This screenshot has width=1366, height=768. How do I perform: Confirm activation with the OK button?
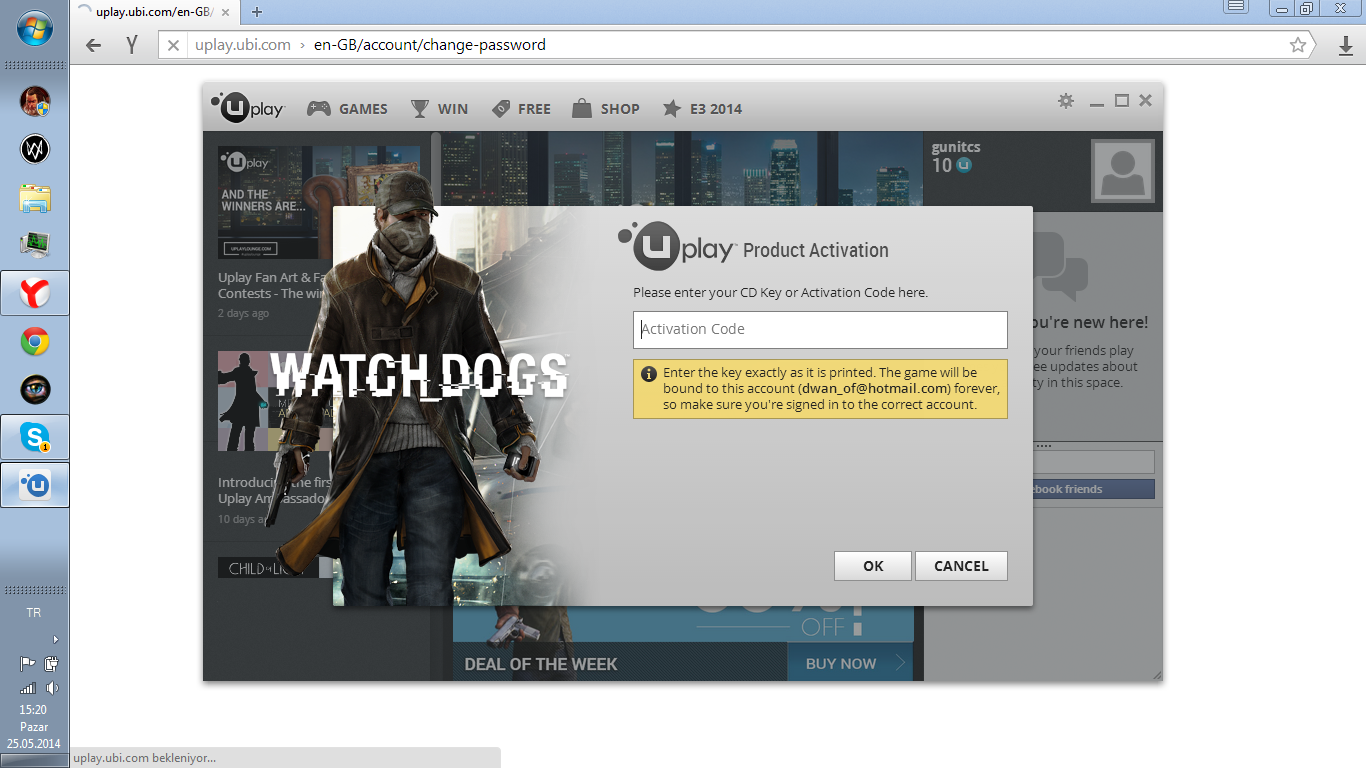tap(873, 566)
